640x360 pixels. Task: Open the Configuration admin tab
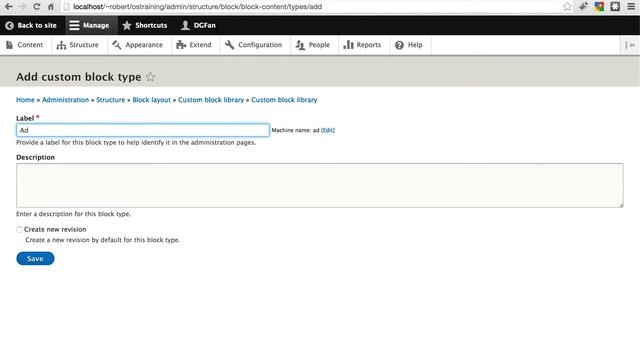point(254,45)
